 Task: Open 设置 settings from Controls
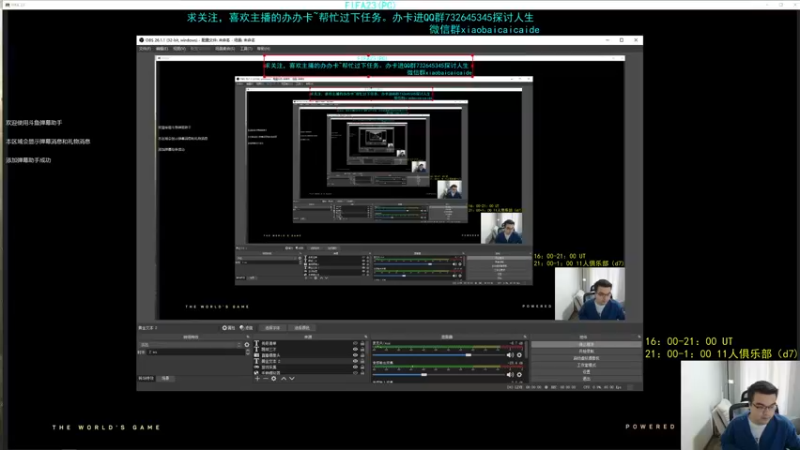585,372
